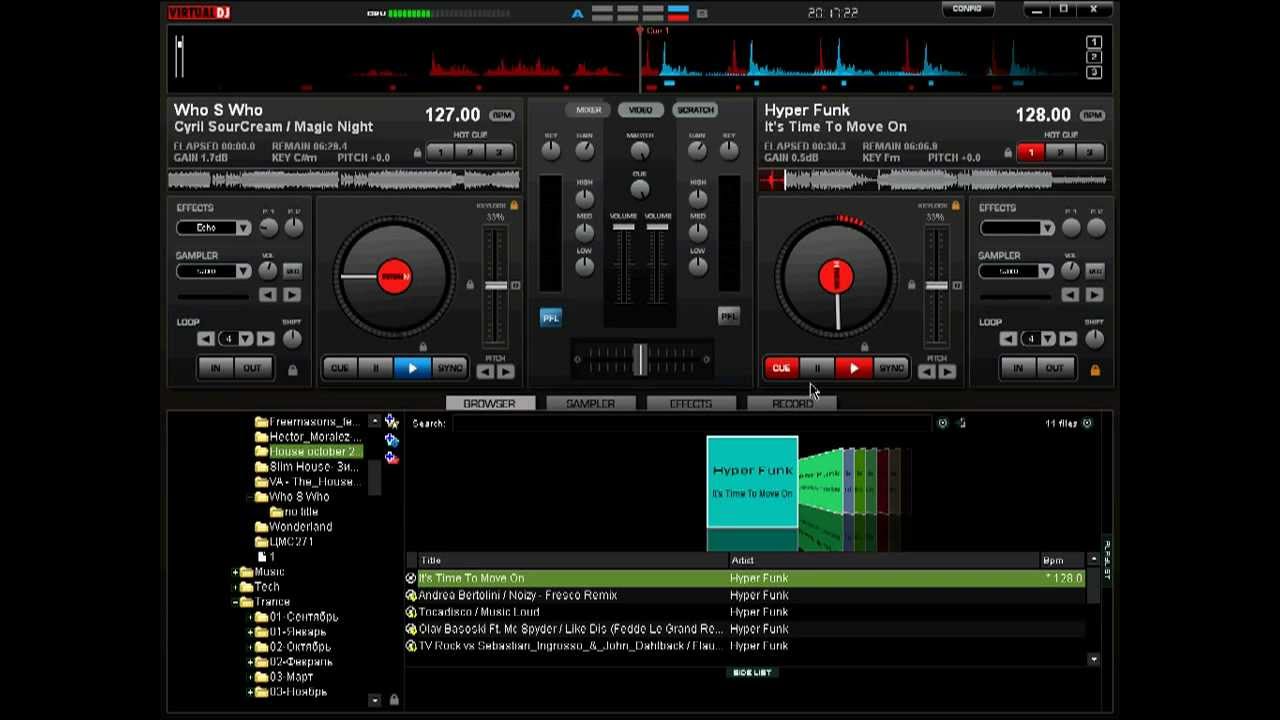Set loop OUT point on right deck

1054,369
